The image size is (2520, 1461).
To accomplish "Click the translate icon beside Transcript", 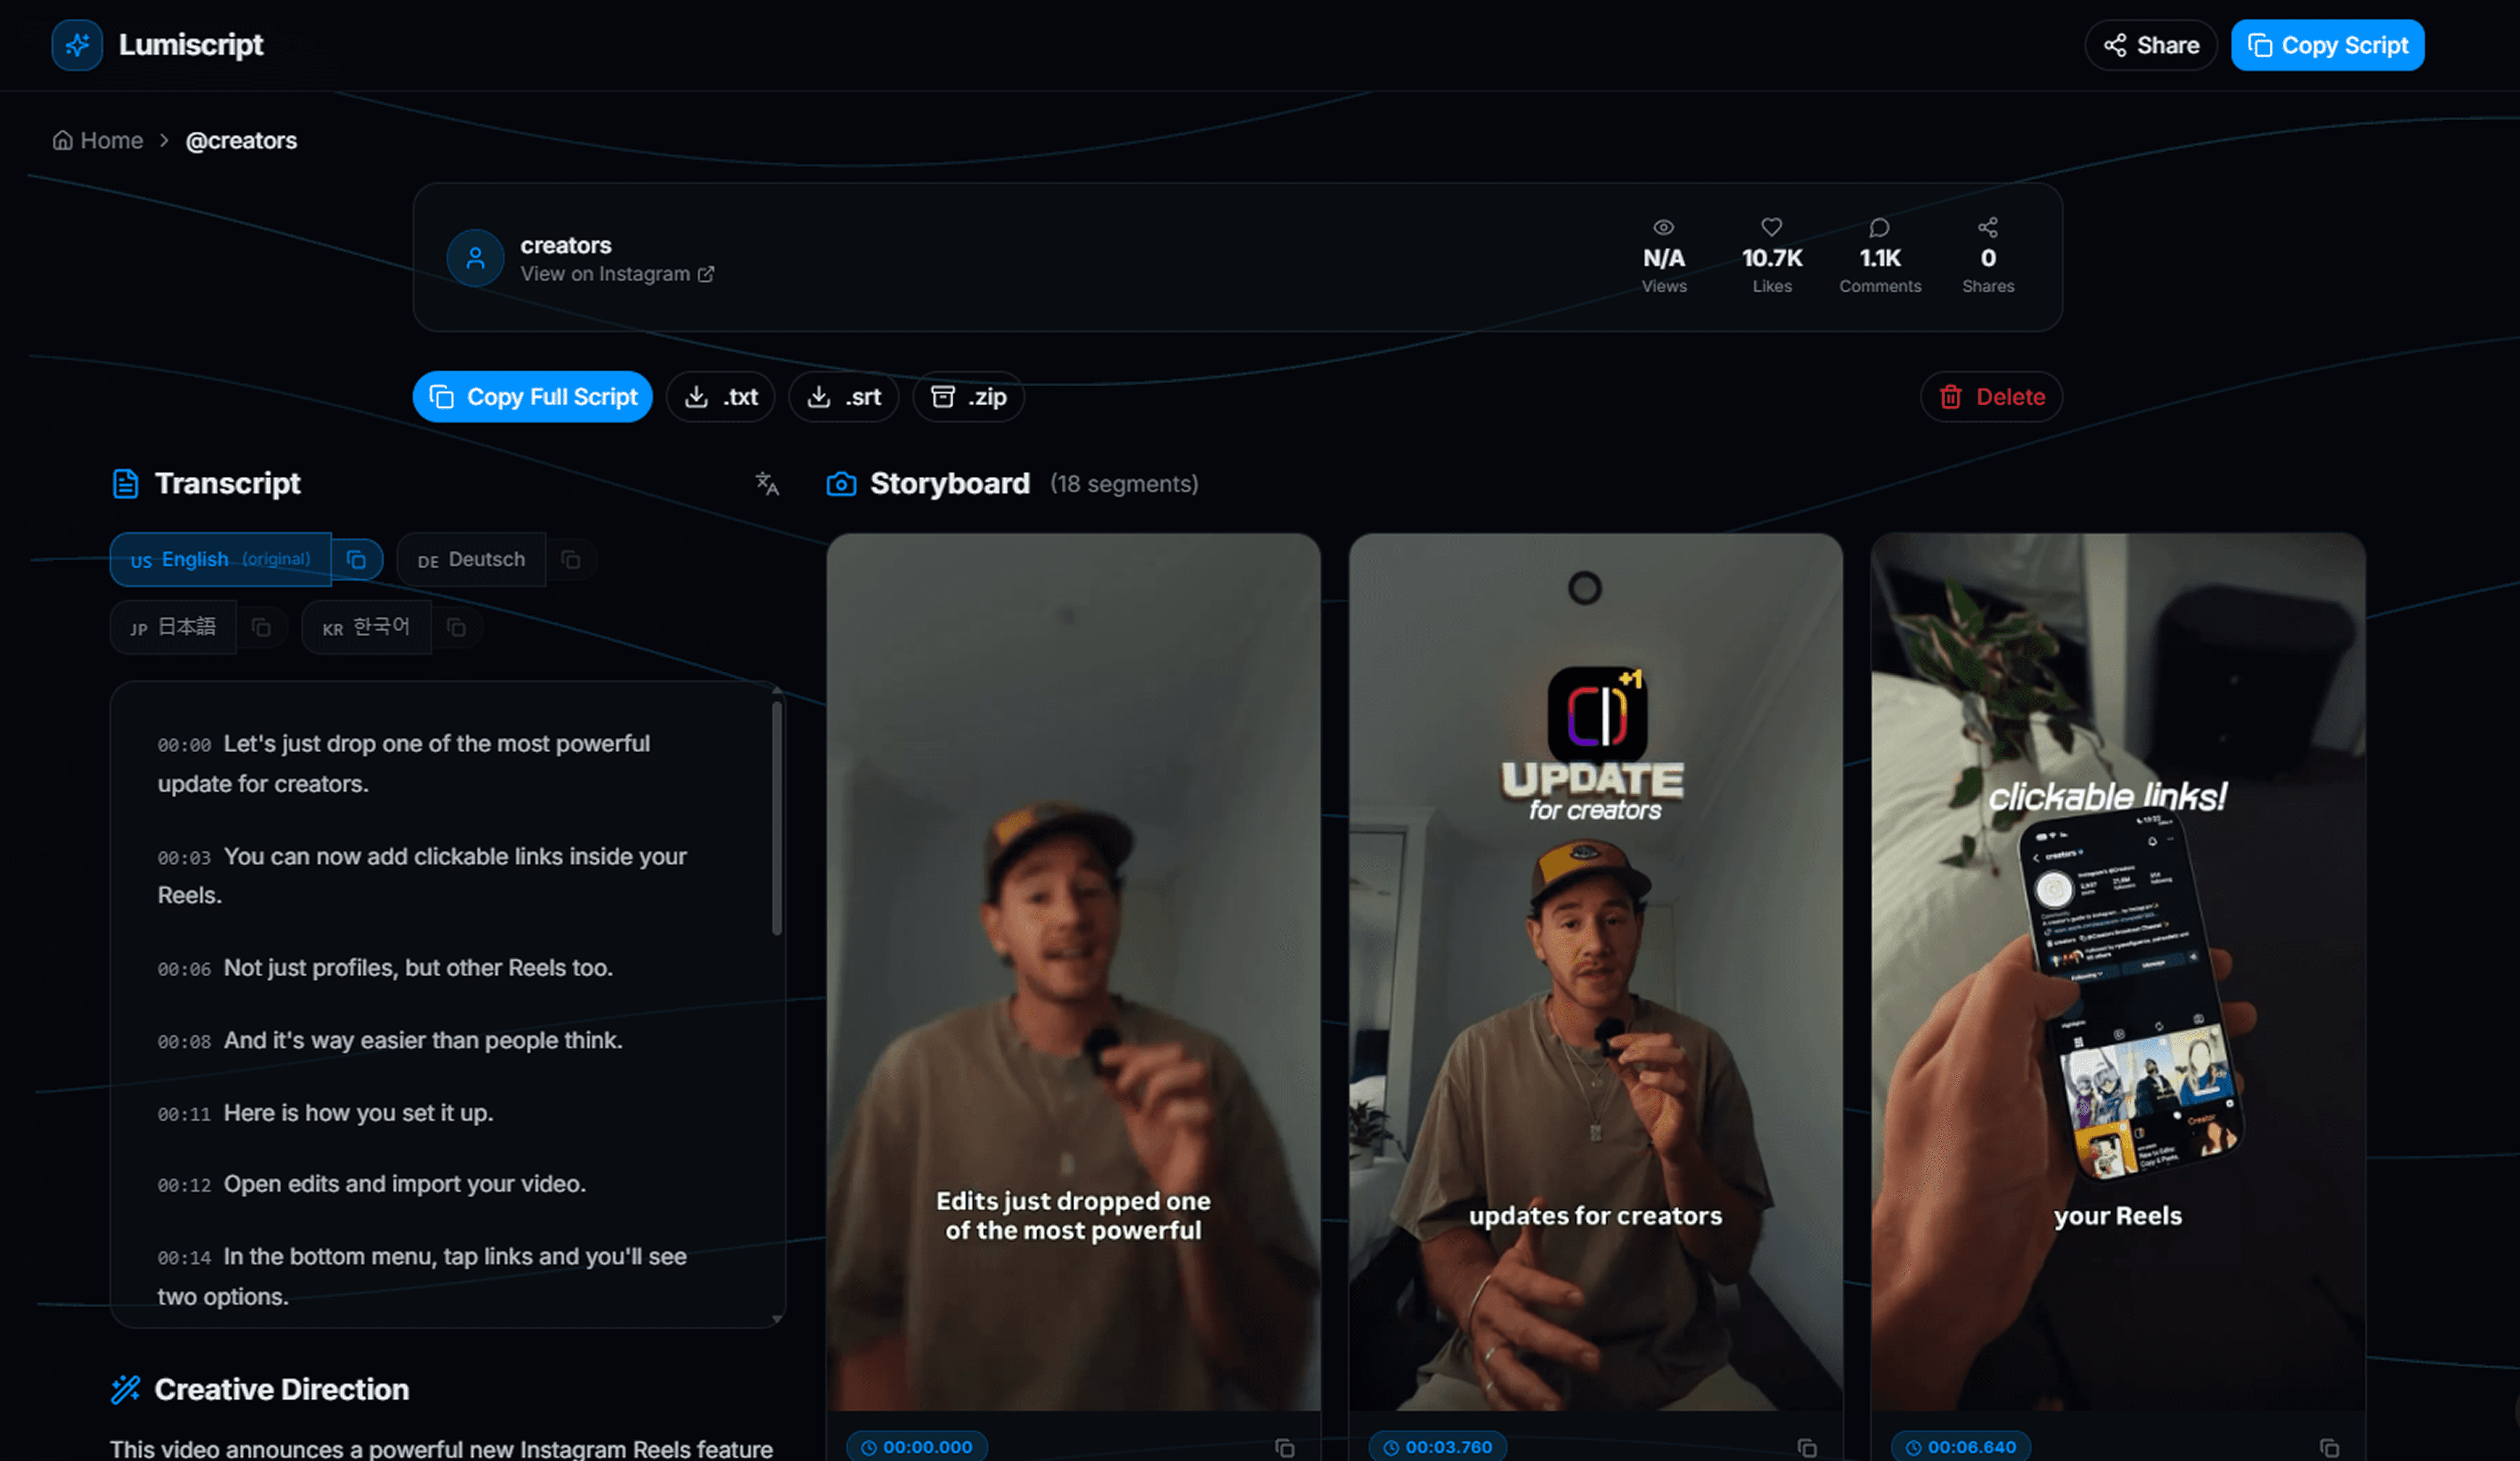I will click(767, 484).
